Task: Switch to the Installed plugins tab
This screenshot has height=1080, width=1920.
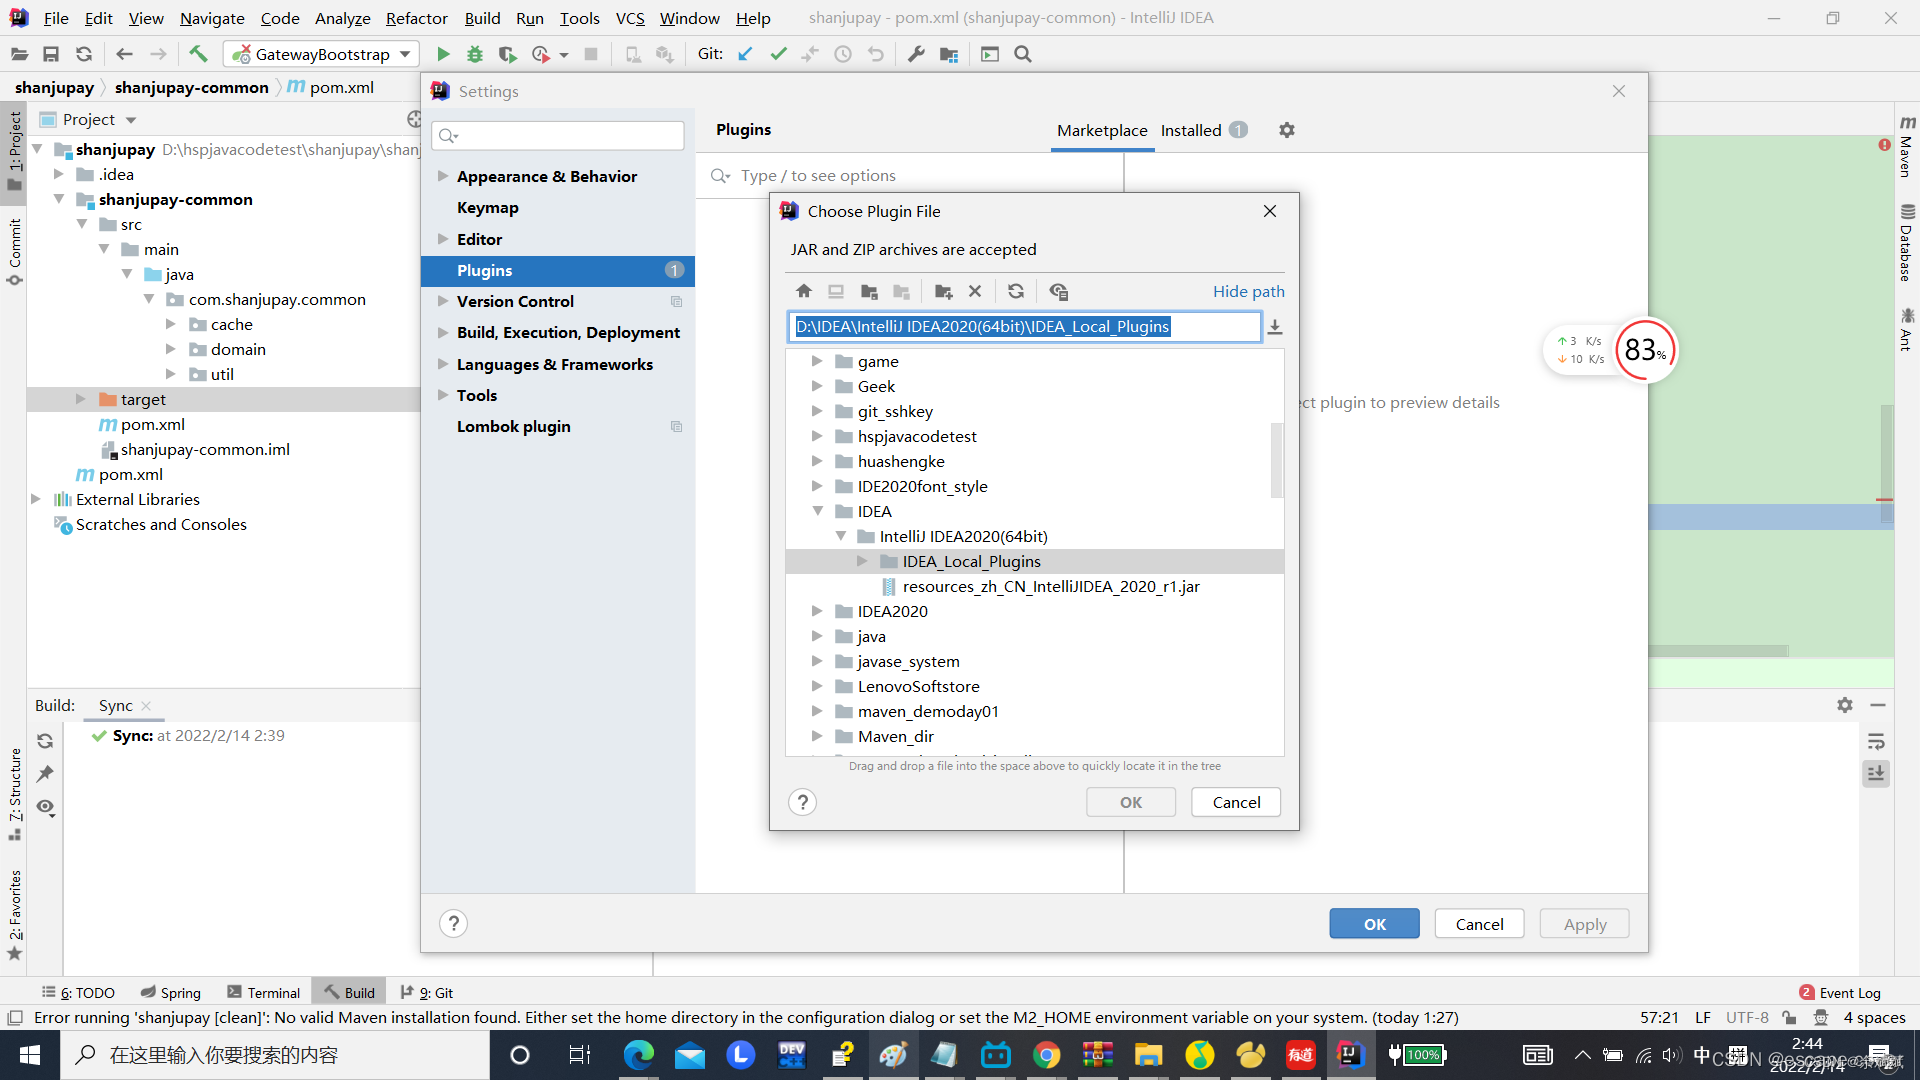Action: coord(1191,130)
